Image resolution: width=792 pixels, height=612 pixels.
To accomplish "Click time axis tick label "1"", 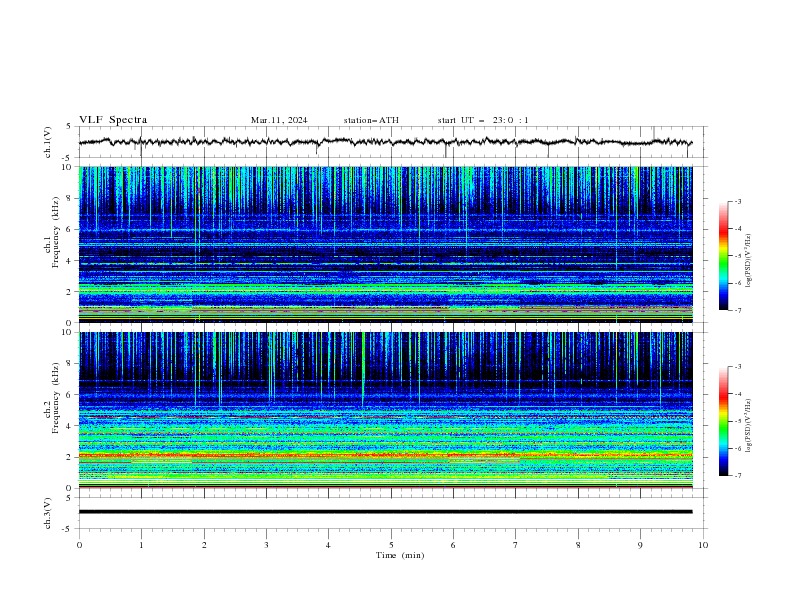I will pyautogui.click(x=141, y=545).
